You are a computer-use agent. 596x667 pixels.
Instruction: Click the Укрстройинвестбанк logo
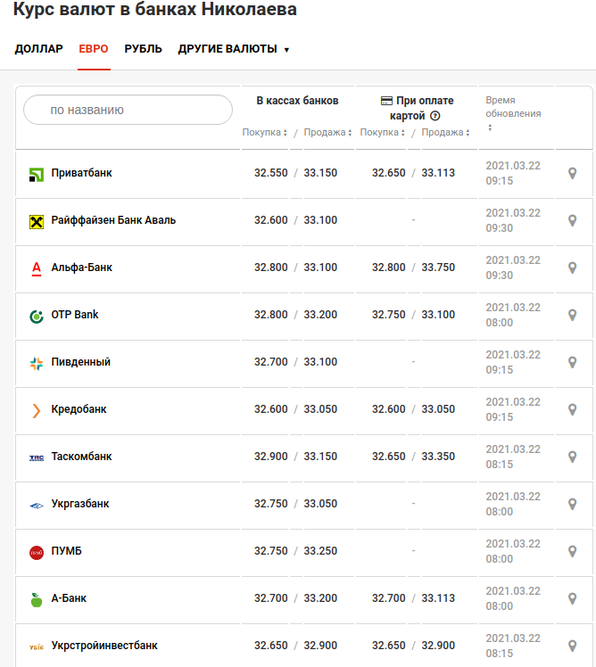point(36,647)
